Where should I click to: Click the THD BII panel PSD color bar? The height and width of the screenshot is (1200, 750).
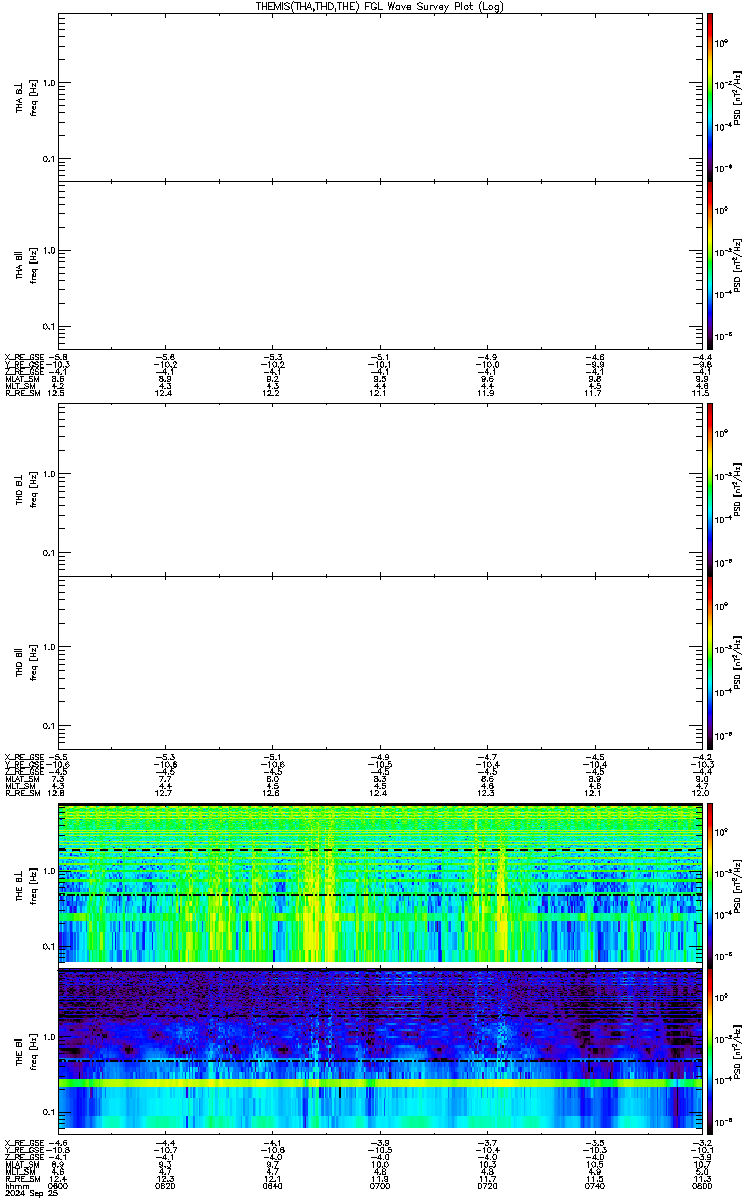pos(710,662)
